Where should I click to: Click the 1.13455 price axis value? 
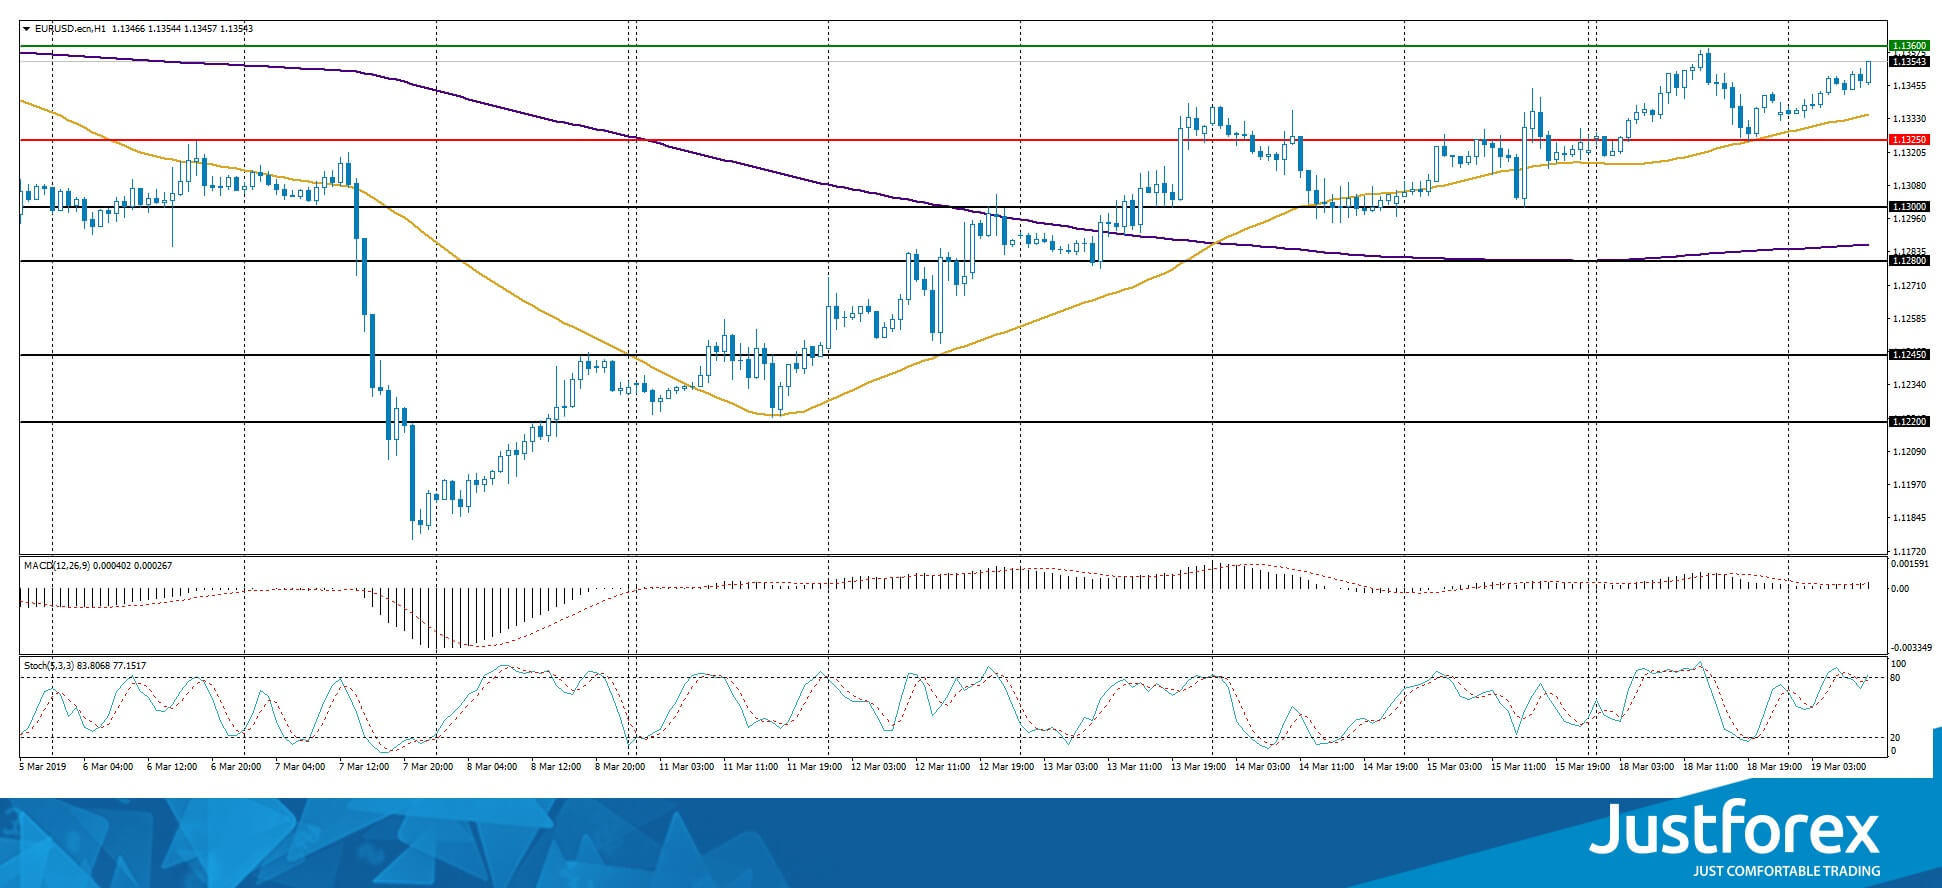[x=1910, y=86]
